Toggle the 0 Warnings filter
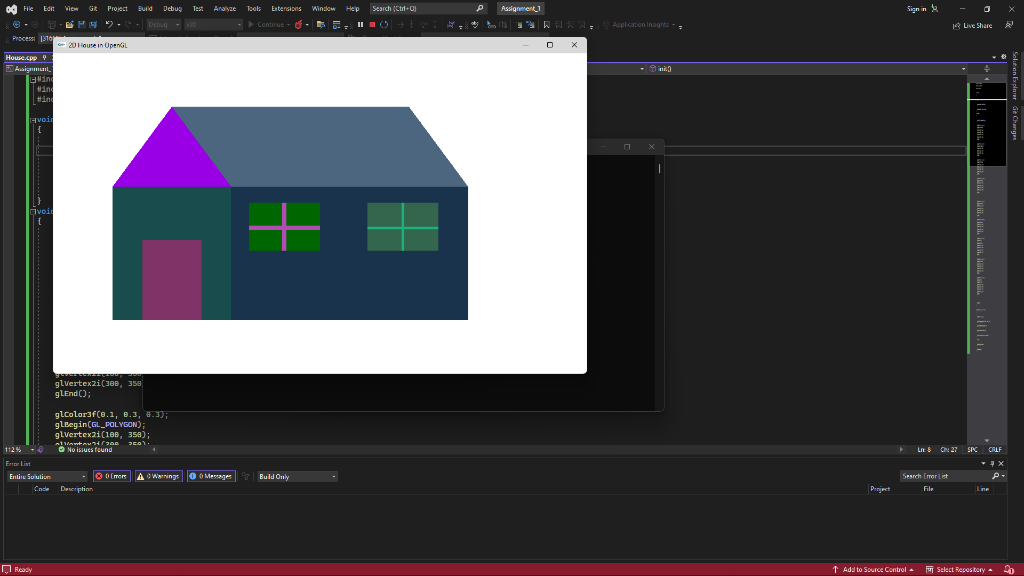This screenshot has width=1024, height=576. coord(158,476)
